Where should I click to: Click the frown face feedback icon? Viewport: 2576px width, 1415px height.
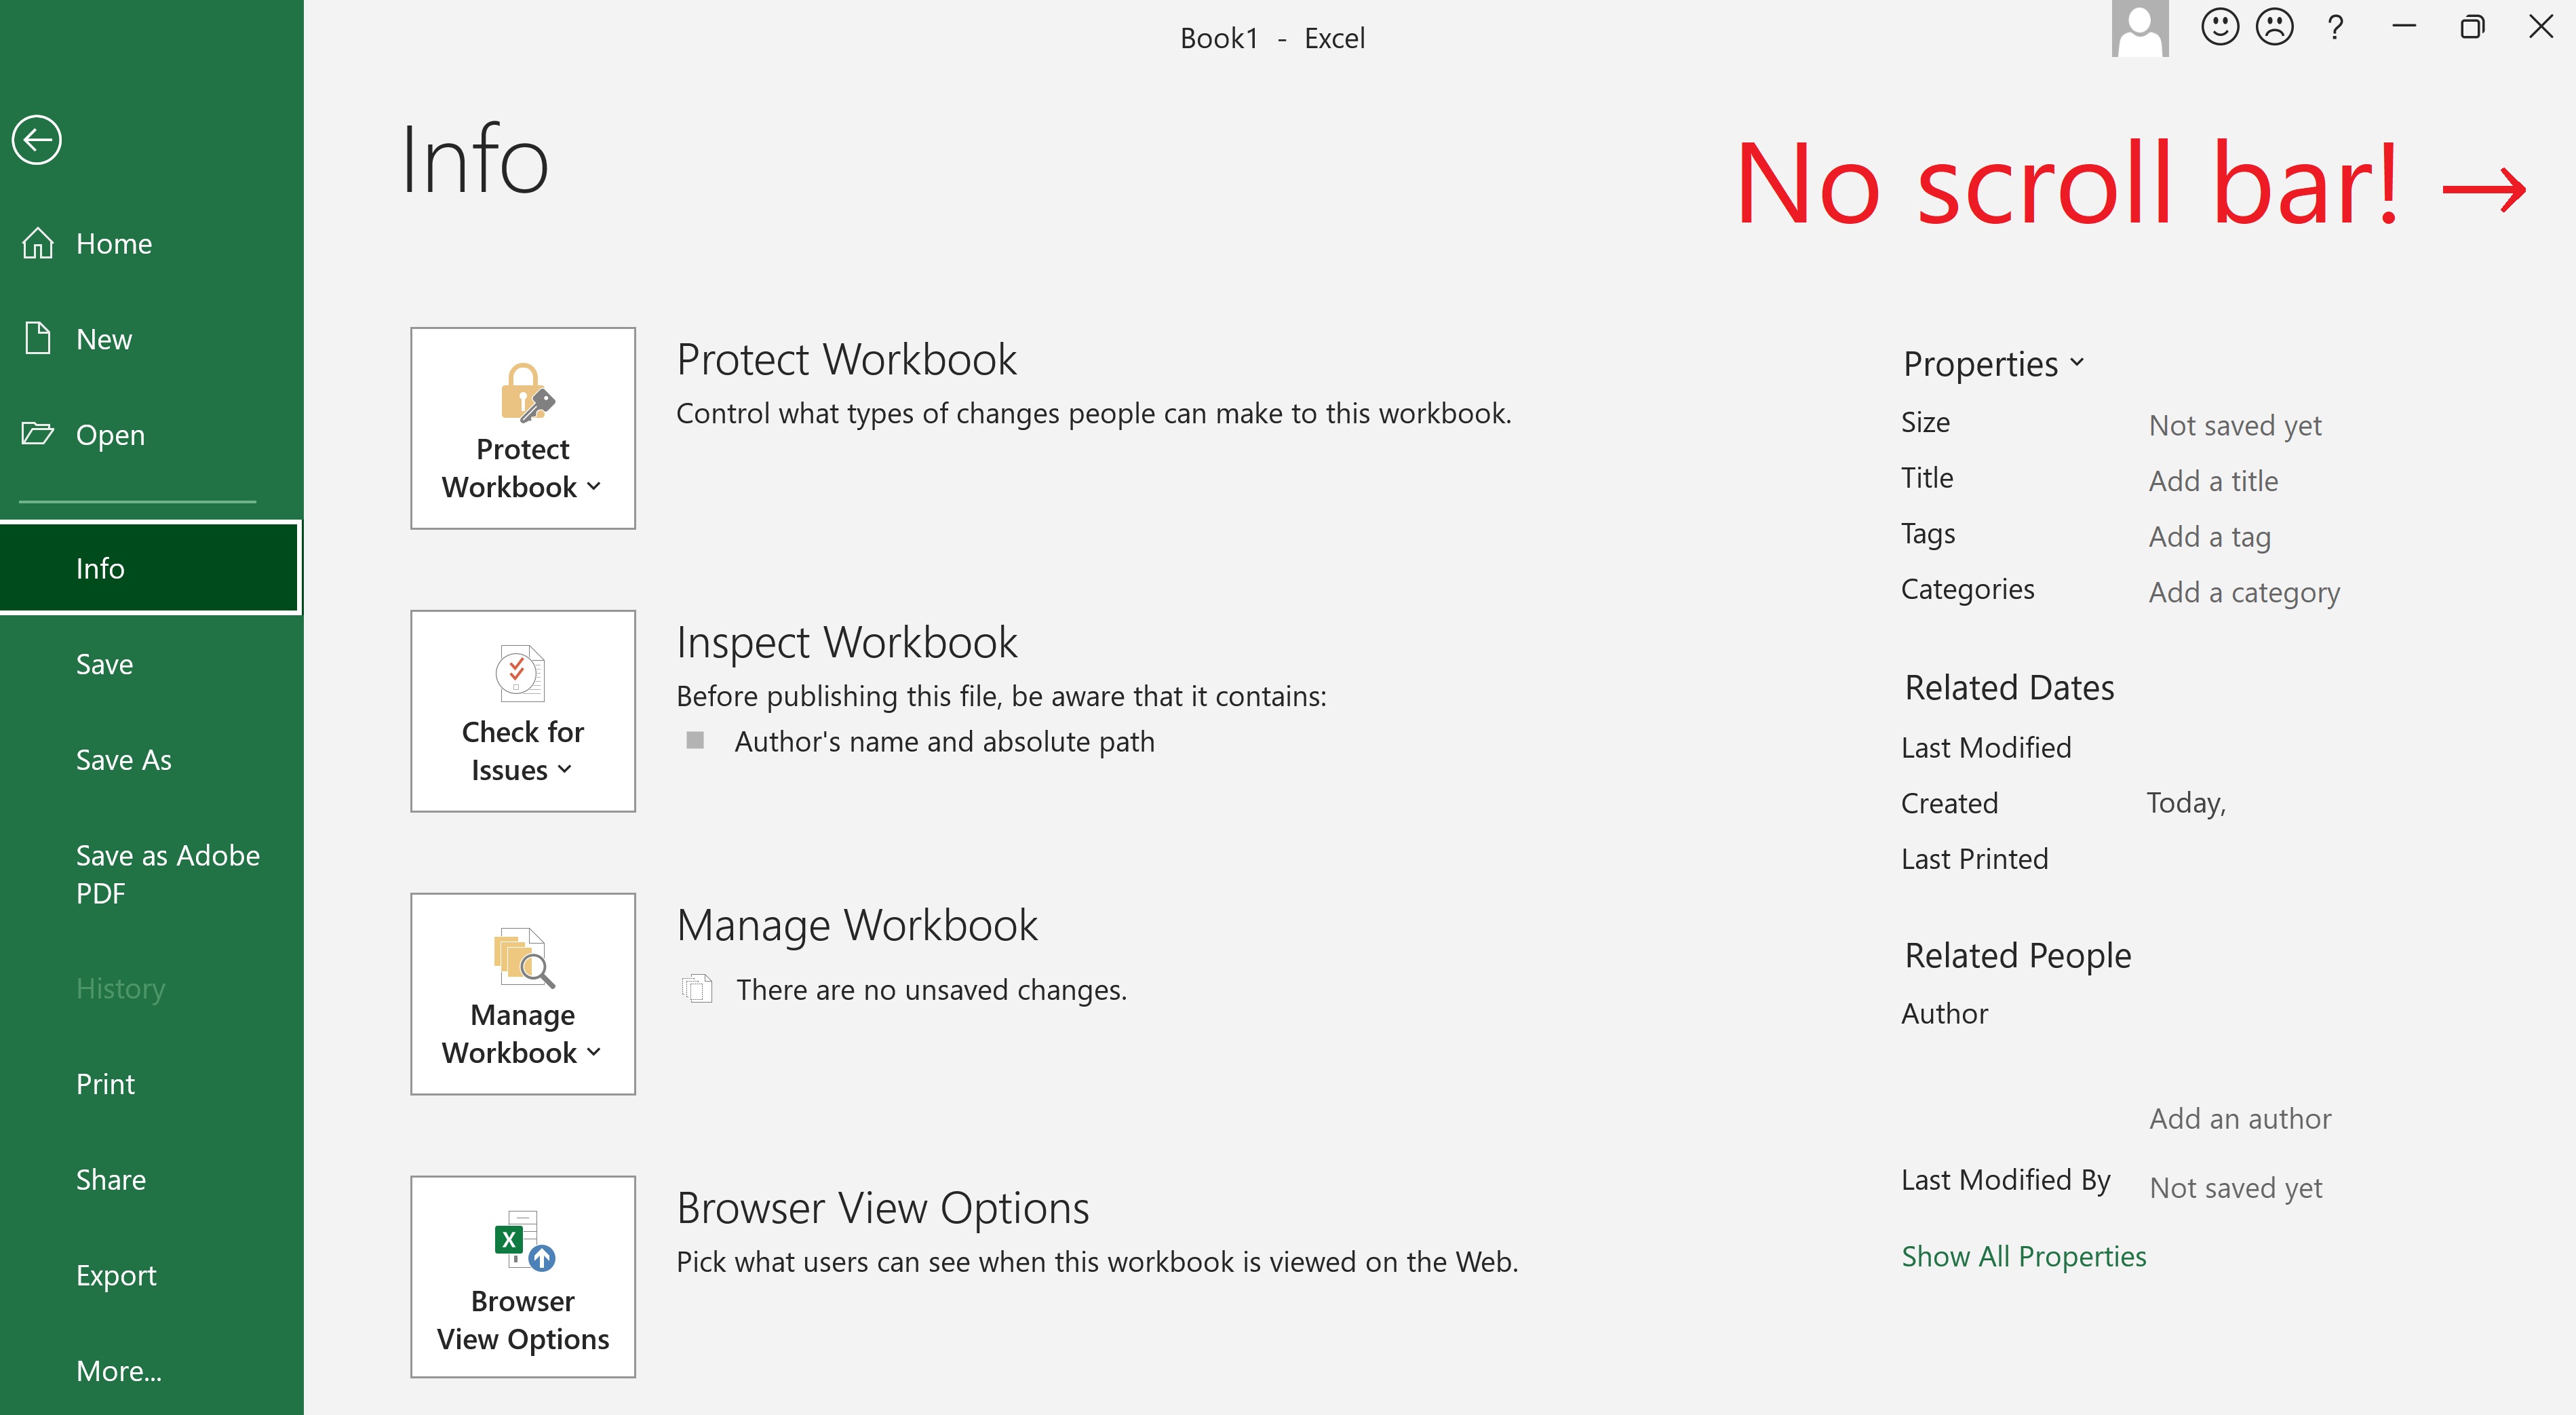tap(2274, 27)
